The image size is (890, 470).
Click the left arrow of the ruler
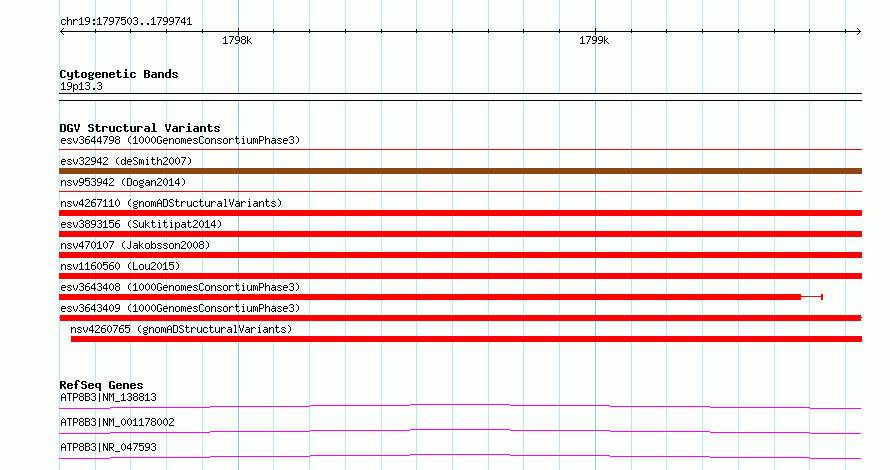tap(62, 32)
